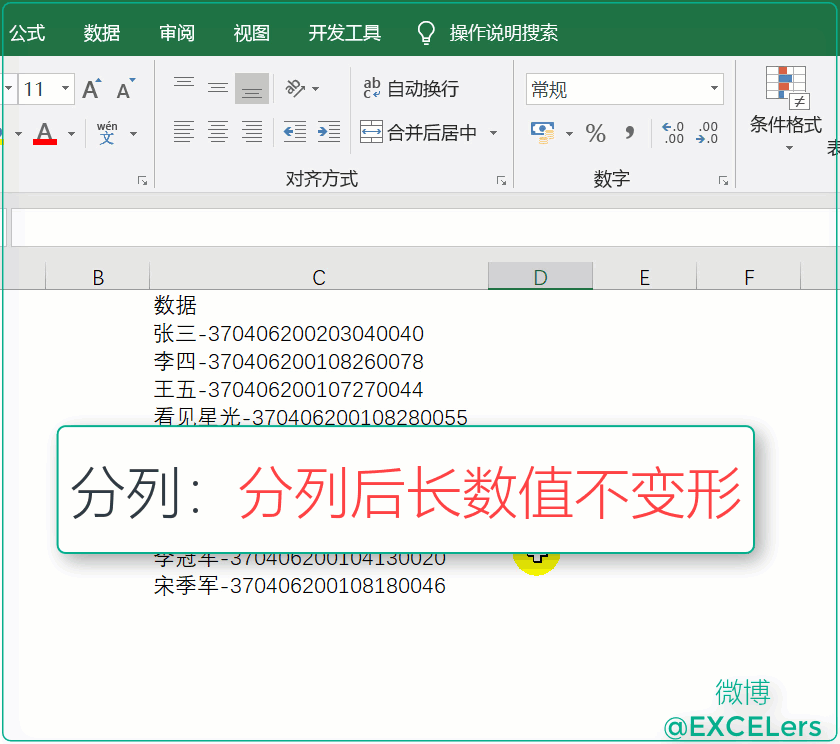Click the Decrease Decimal icon
840x744 pixels.
[x=707, y=133]
